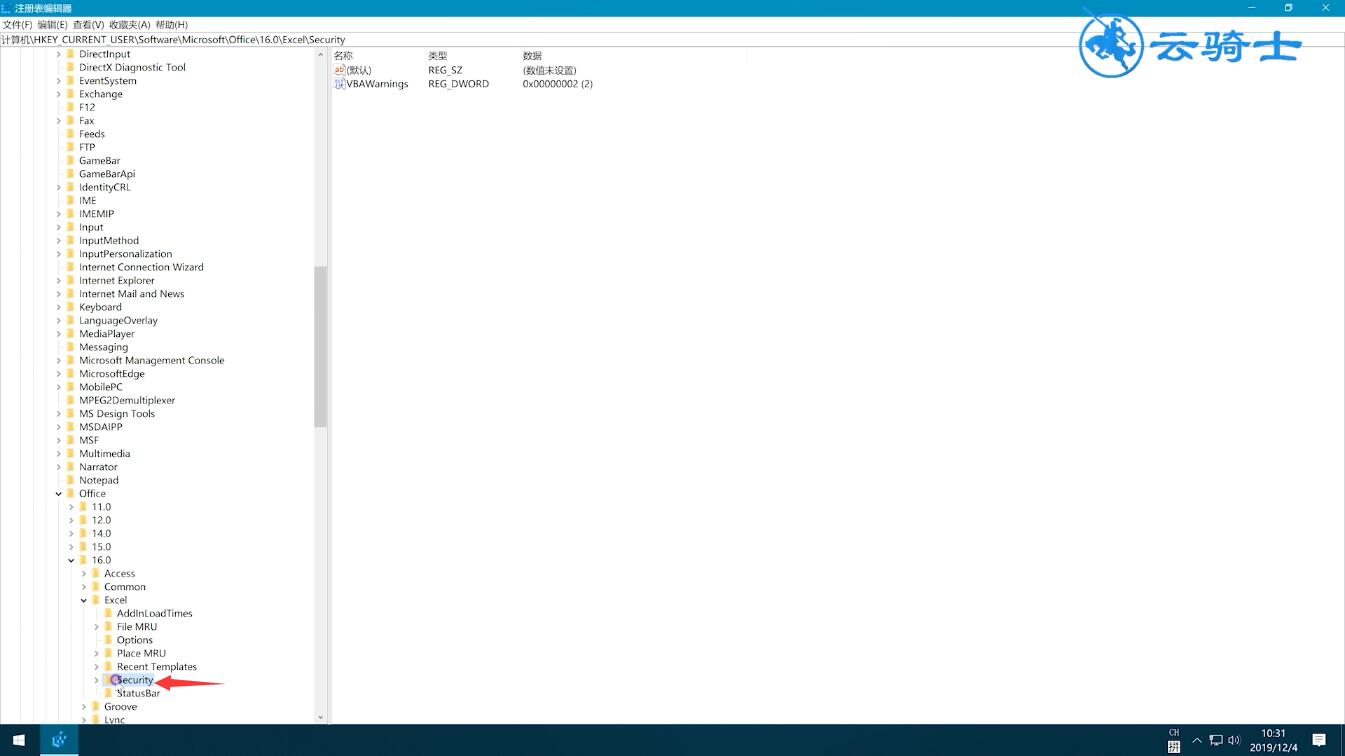Click the registry path address bar
The width and height of the screenshot is (1345, 756).
tap(672, 40)
